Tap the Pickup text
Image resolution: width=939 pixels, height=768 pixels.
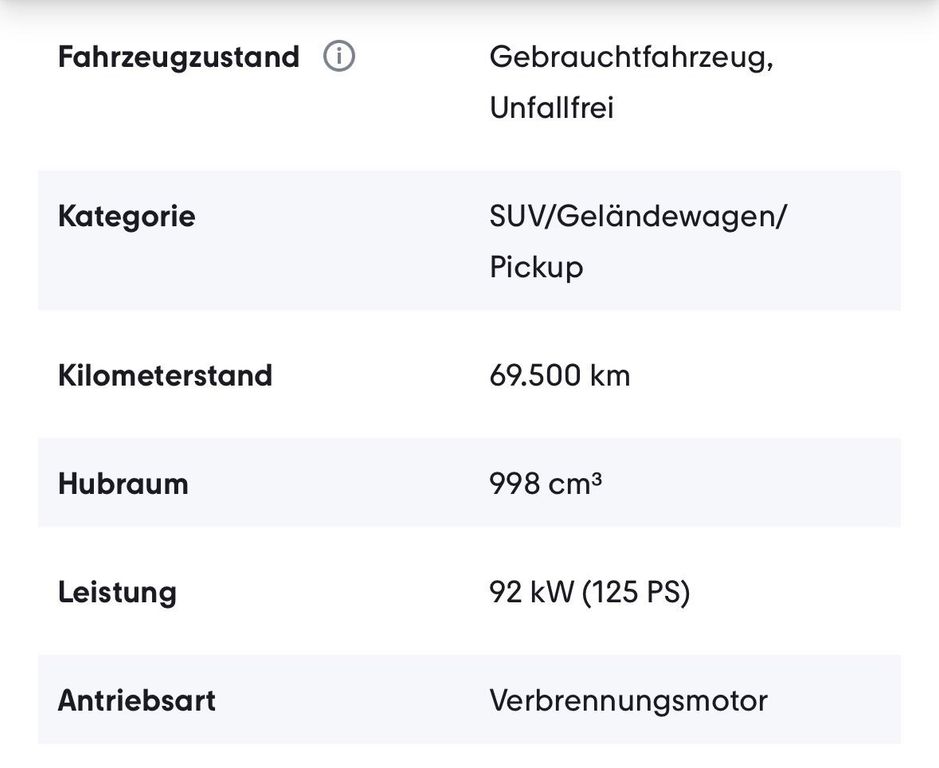536,268
